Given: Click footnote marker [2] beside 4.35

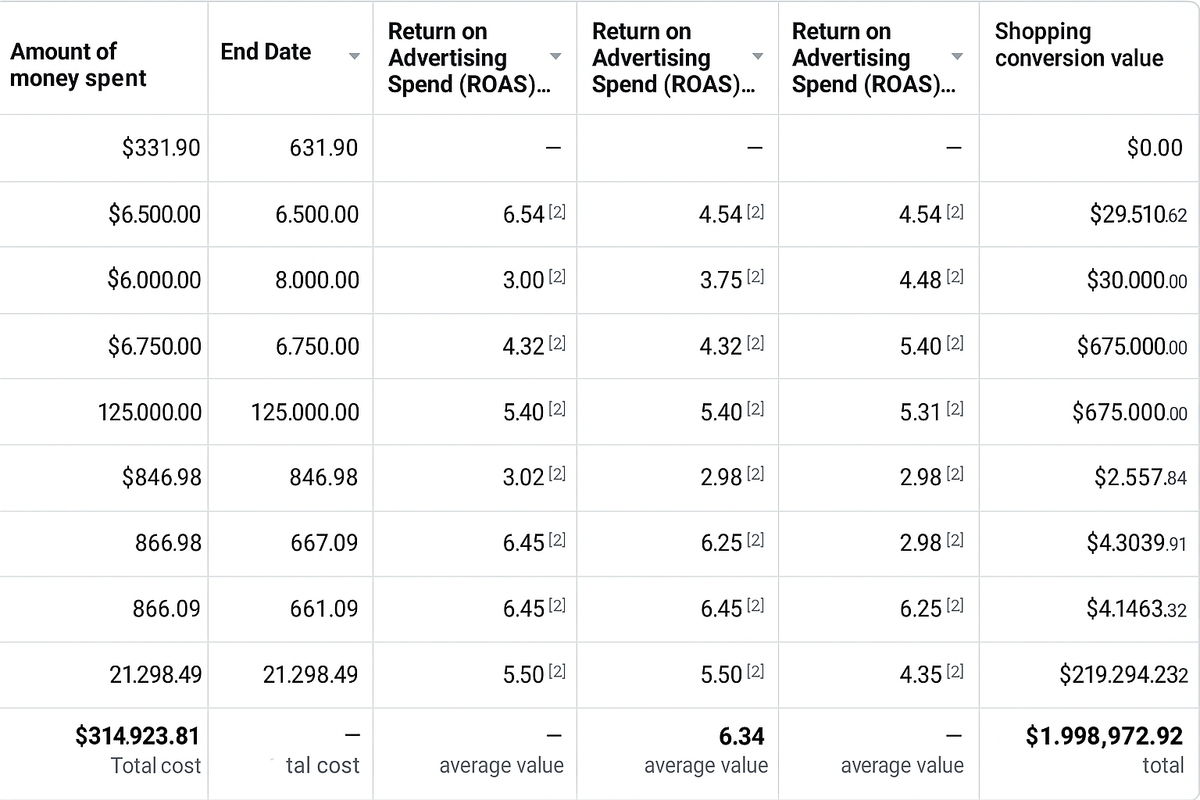Looking at the screenshot, I should (x=955, y=673).
